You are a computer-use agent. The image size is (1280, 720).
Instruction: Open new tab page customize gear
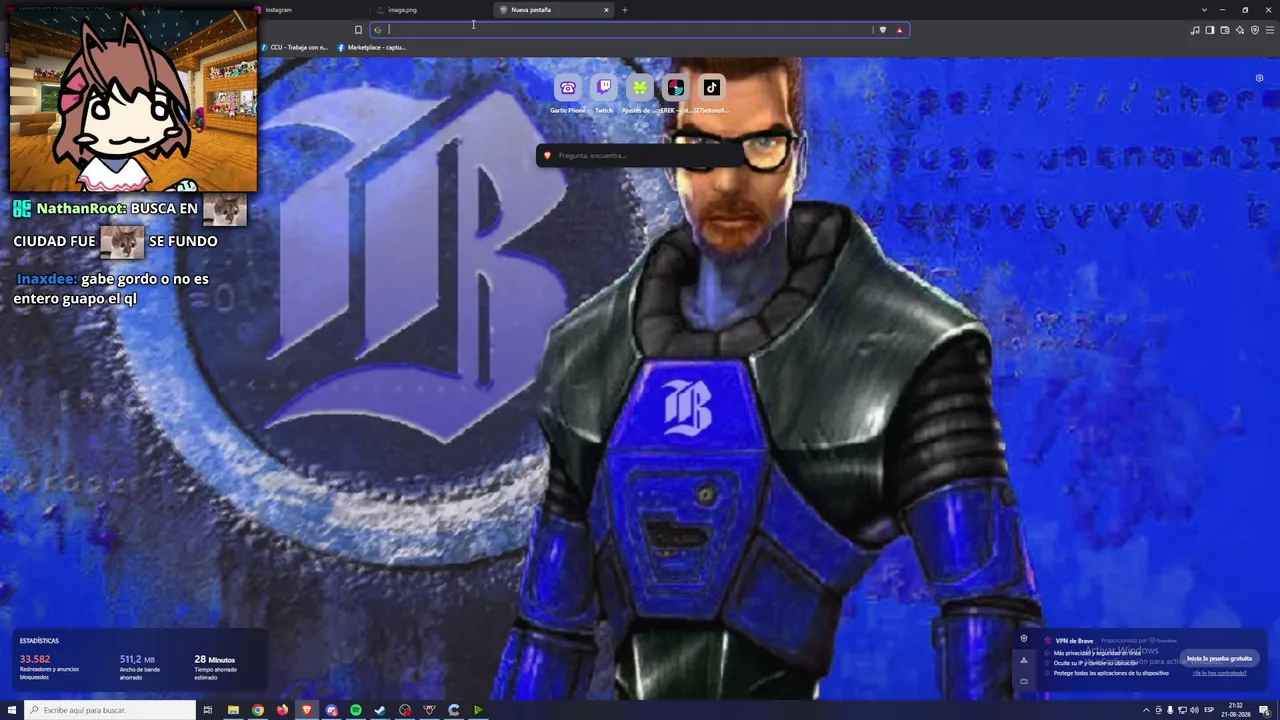(x=1259, y=78)
